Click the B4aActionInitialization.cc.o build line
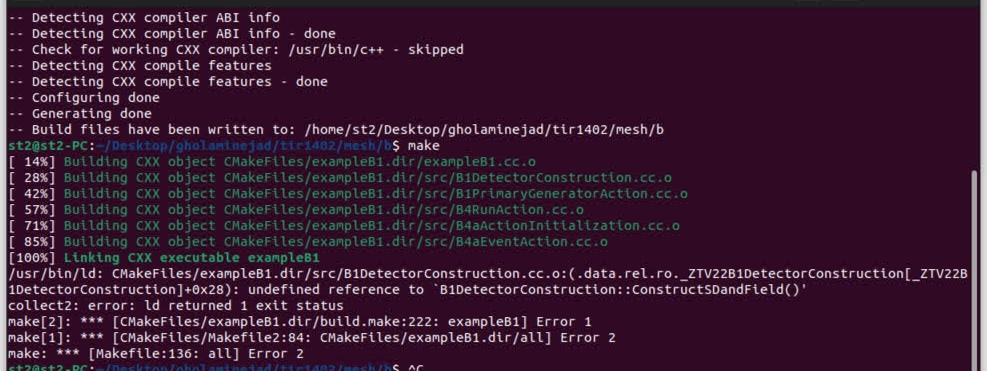Viewport: 987px width, 371px height. point(344,226)
